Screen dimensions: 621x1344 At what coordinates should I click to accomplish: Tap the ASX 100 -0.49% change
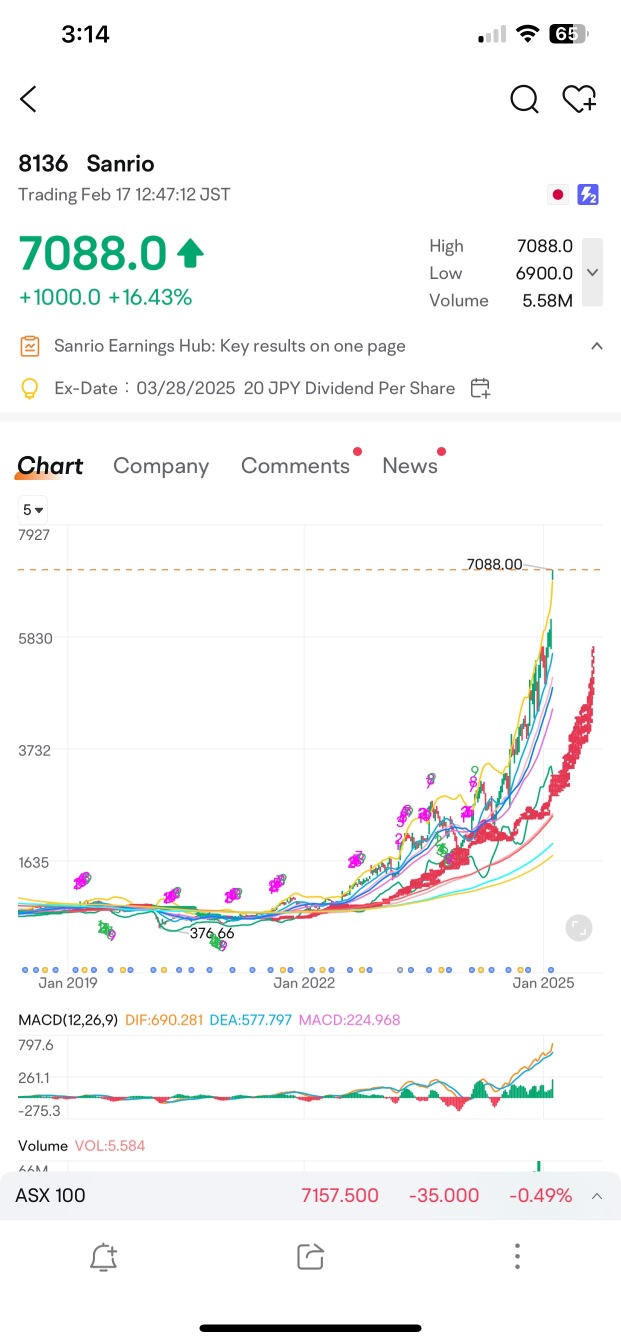tap(540, 1195)
